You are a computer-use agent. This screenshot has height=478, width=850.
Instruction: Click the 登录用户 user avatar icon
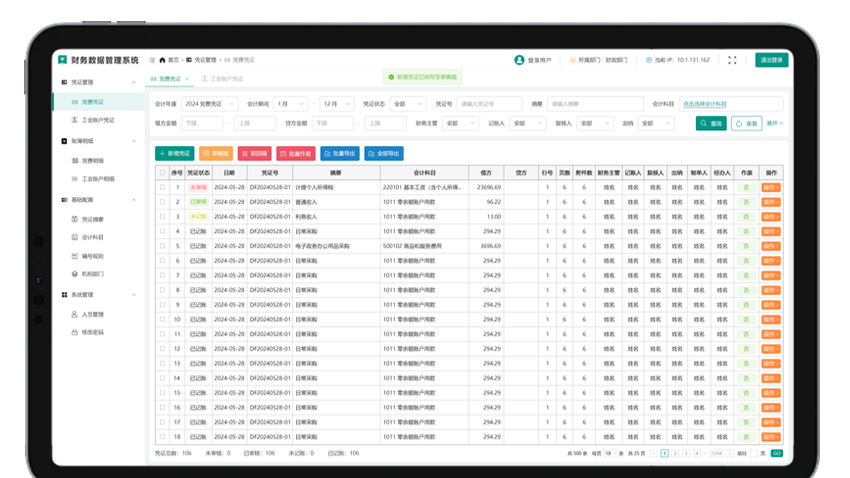(519, 60)
